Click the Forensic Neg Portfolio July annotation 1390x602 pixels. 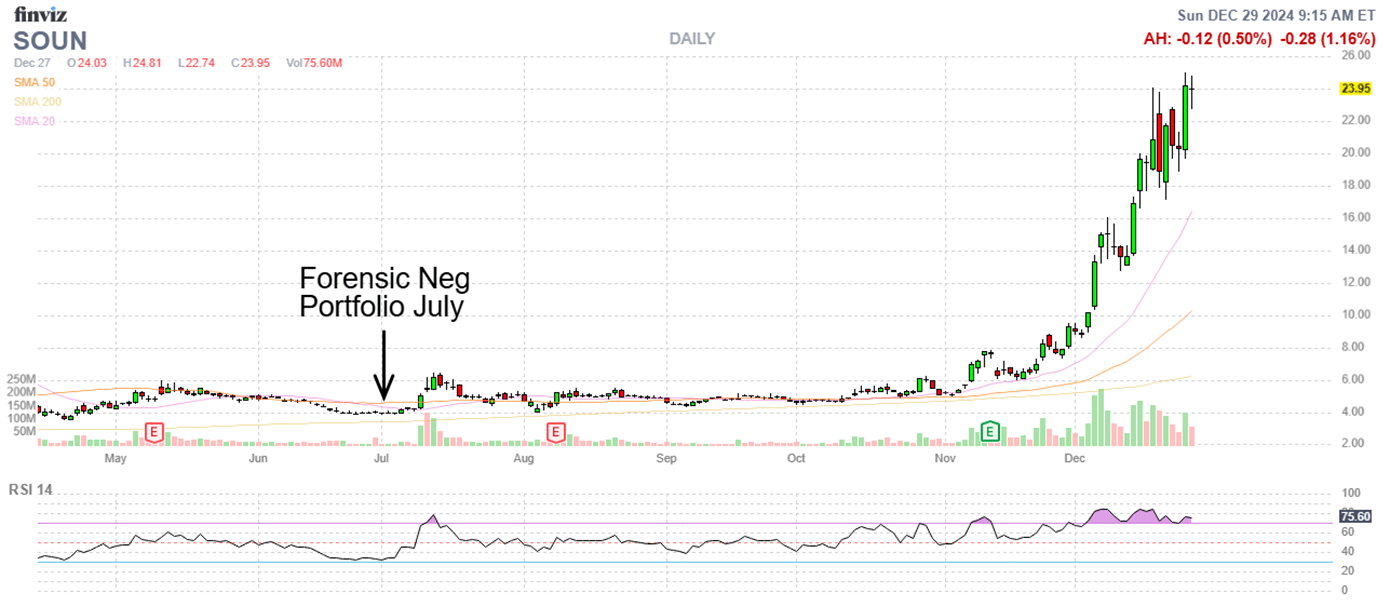coord(385,293)
